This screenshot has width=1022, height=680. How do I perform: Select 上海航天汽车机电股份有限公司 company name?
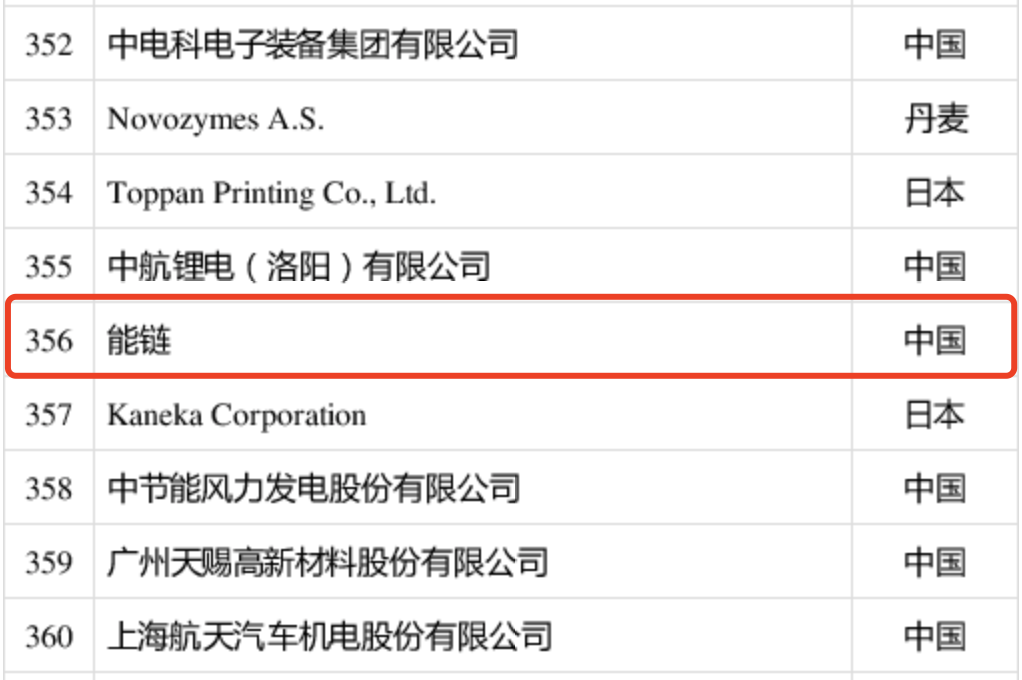pyautogui.click(x=330, y=636)
